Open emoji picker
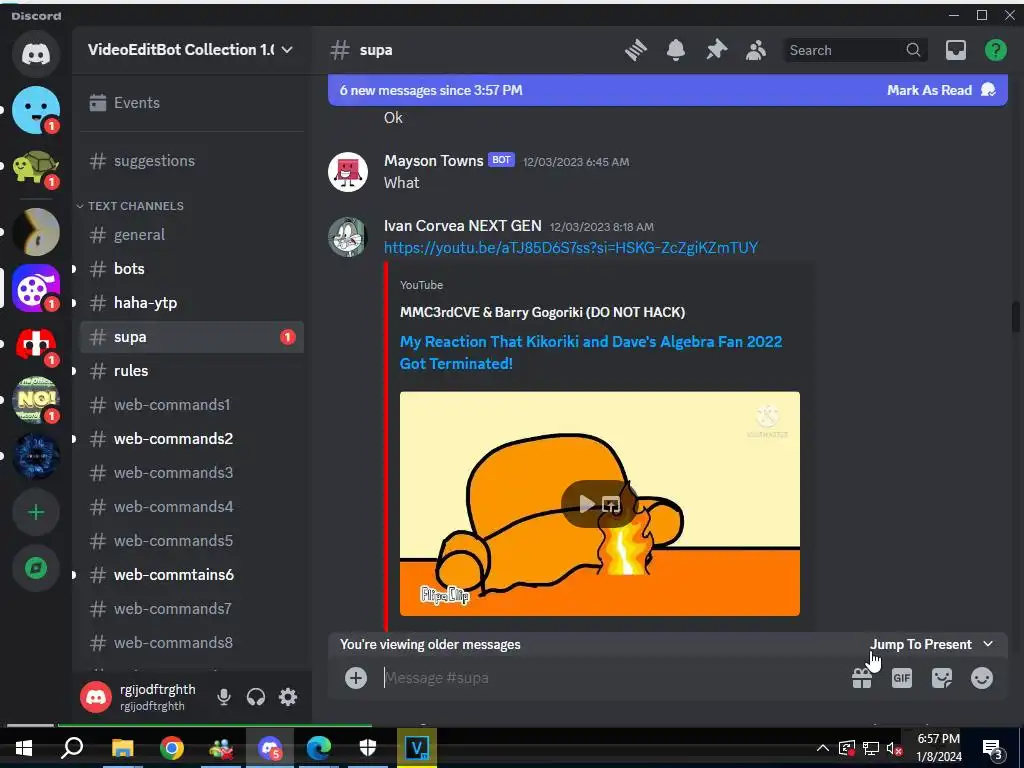1024x768 pixels. tap(982, 678)
